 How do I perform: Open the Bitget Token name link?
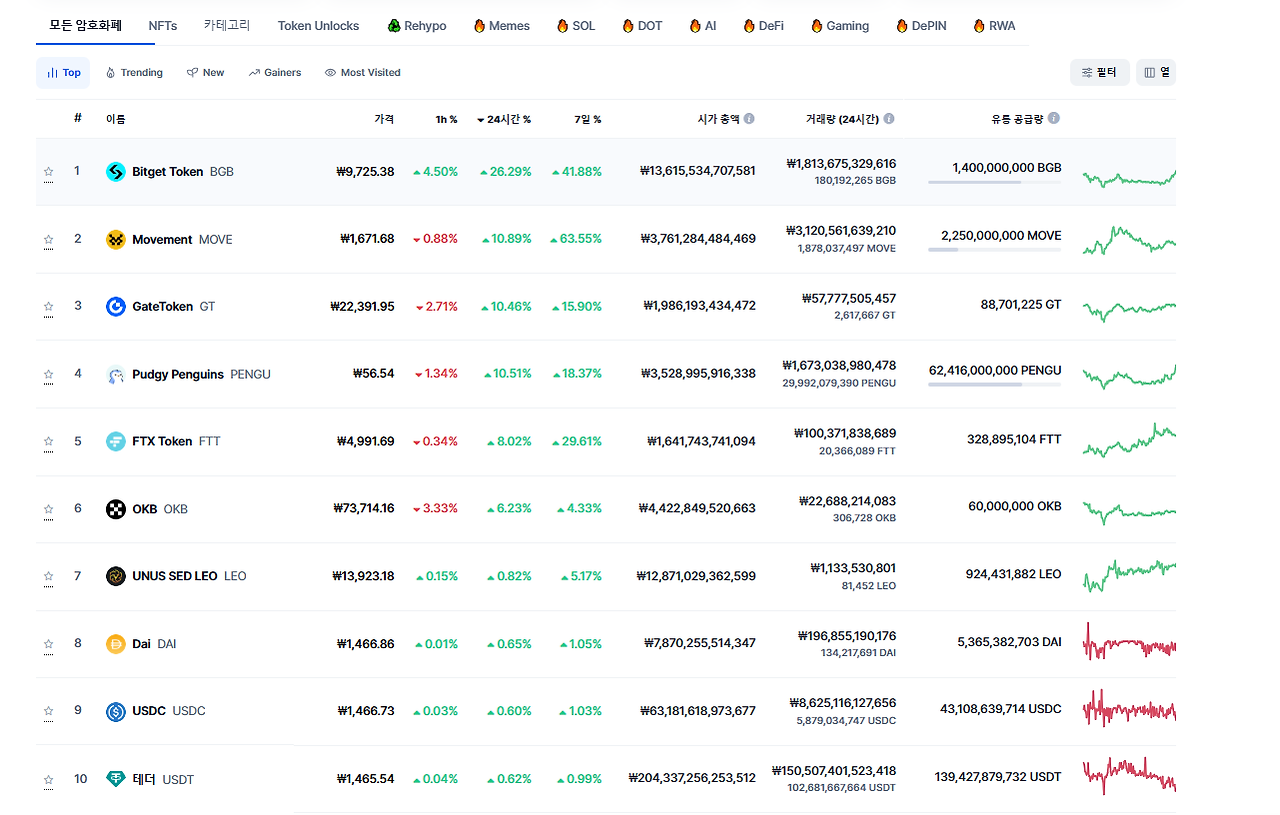[168, 172]
